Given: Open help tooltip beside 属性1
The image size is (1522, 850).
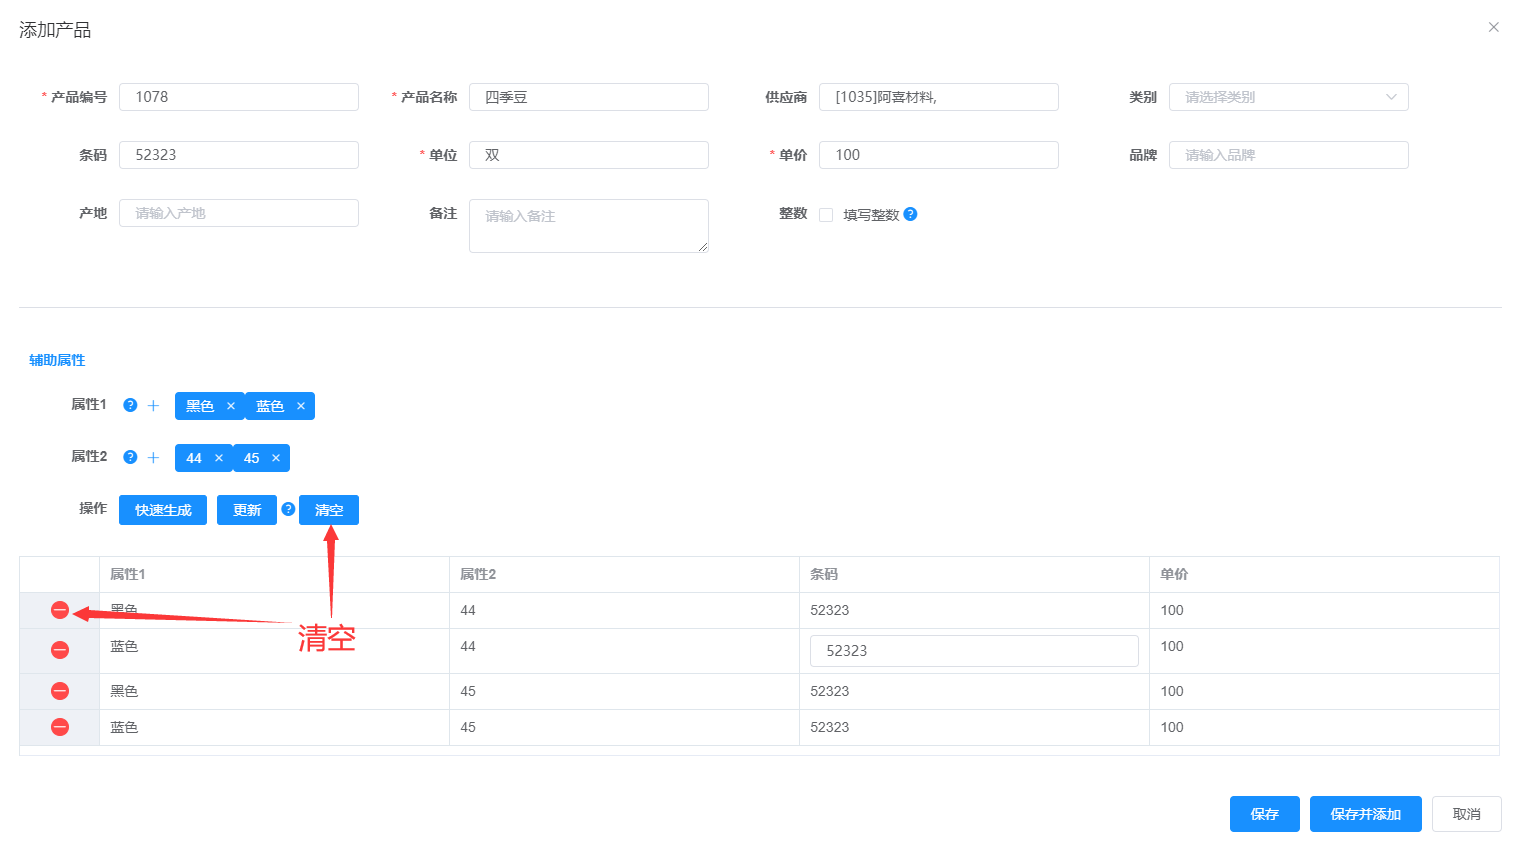Looking at the screenshot, I should (x=130, y=405).
